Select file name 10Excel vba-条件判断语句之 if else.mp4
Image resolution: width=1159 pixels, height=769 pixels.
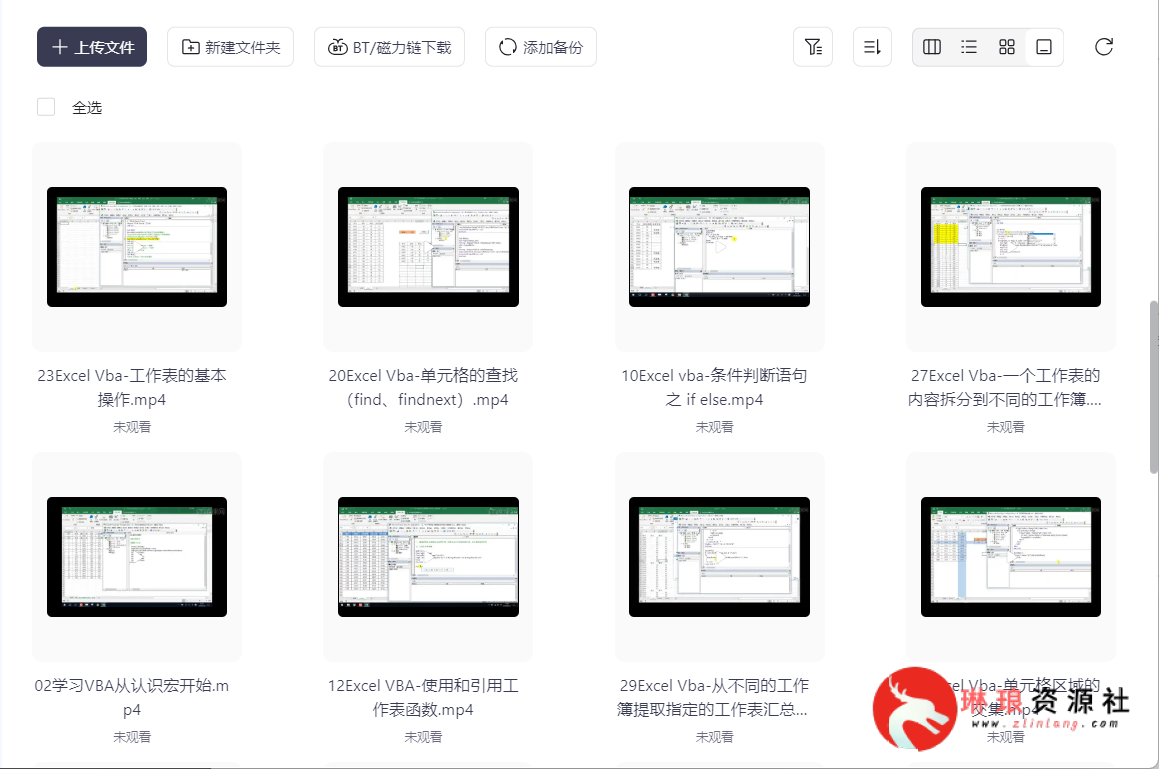(715, 387)
